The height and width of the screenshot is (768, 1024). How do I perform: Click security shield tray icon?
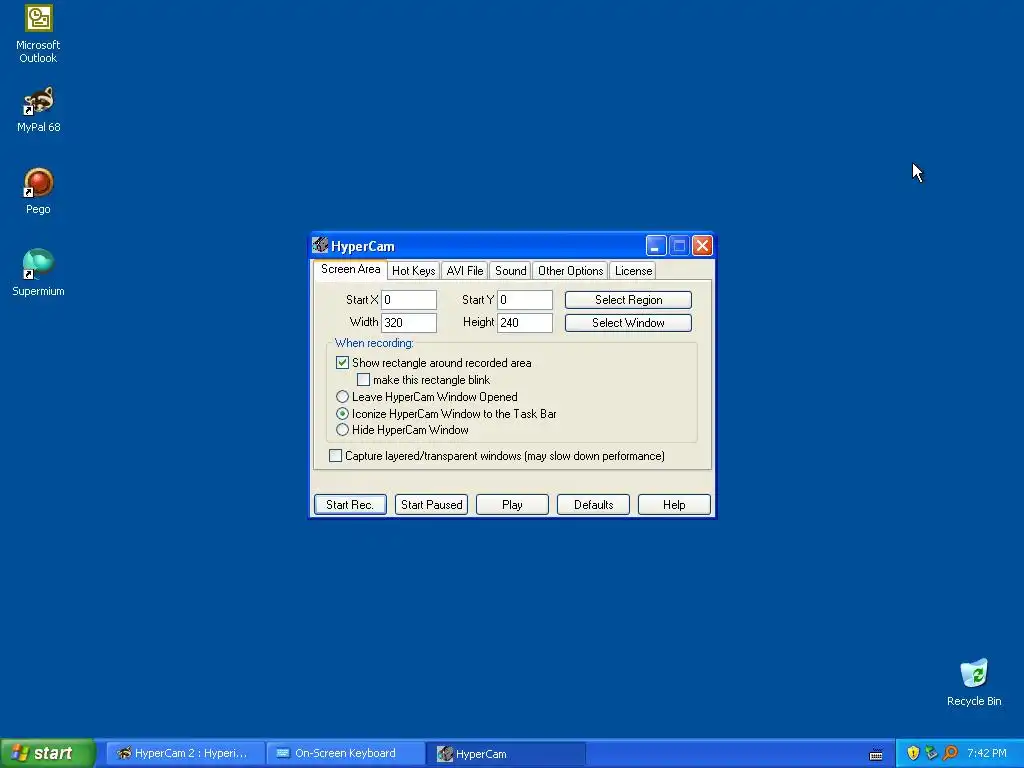913,753
